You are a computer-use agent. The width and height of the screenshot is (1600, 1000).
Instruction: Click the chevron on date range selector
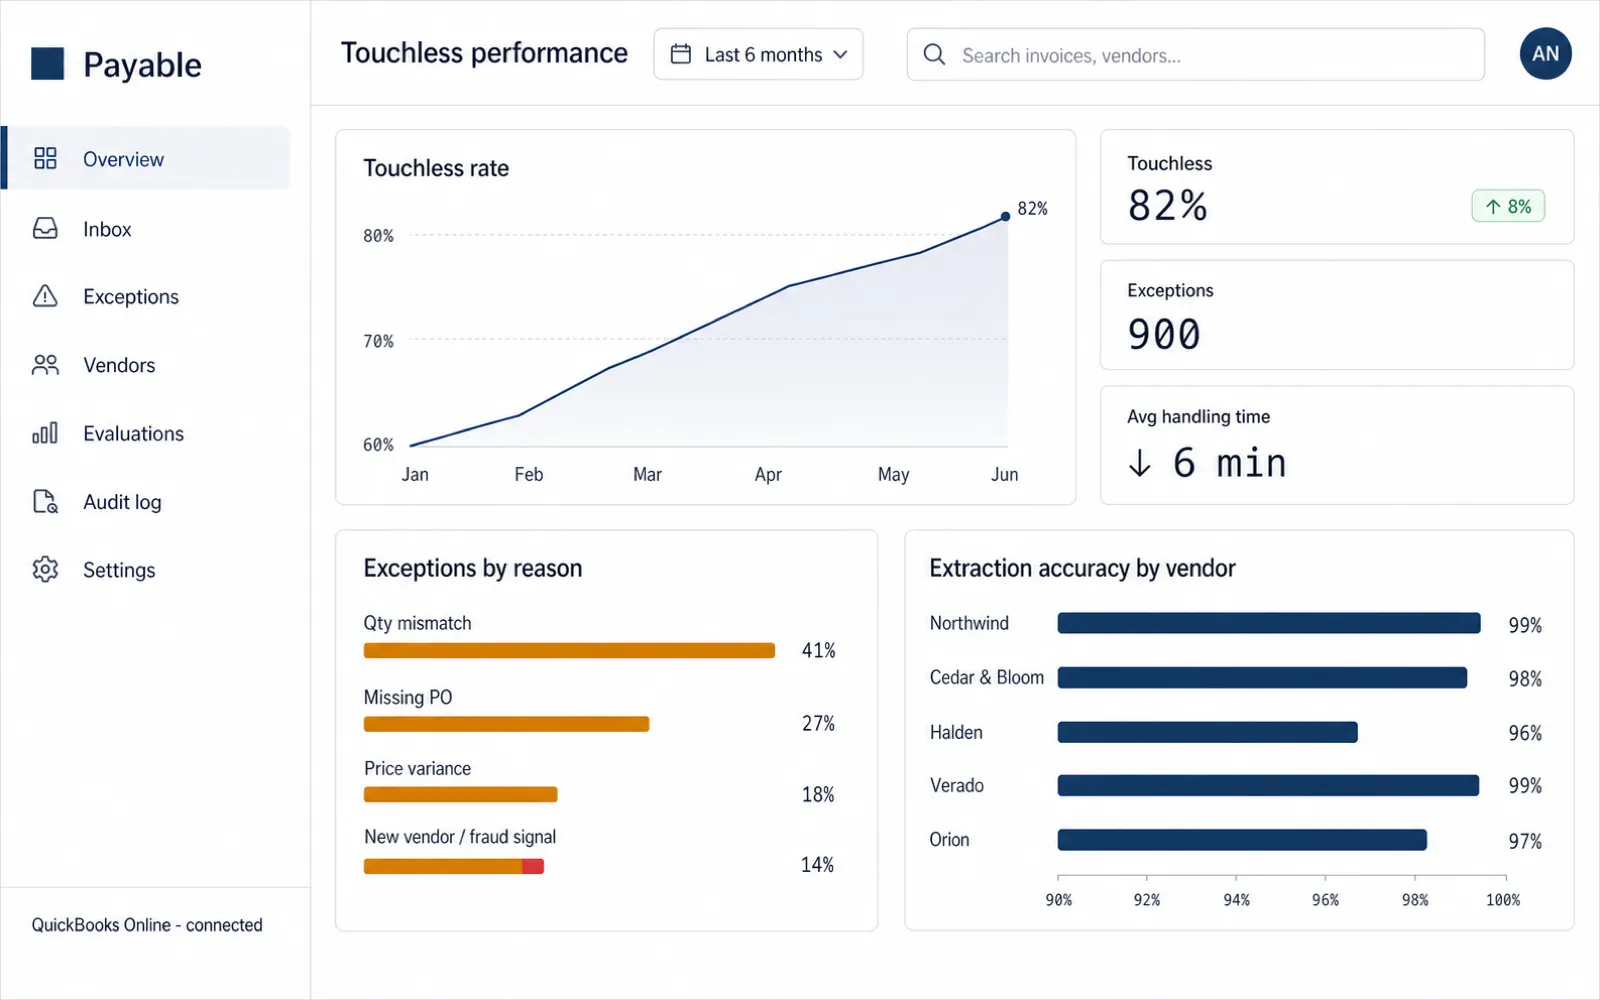coord(840,55)
